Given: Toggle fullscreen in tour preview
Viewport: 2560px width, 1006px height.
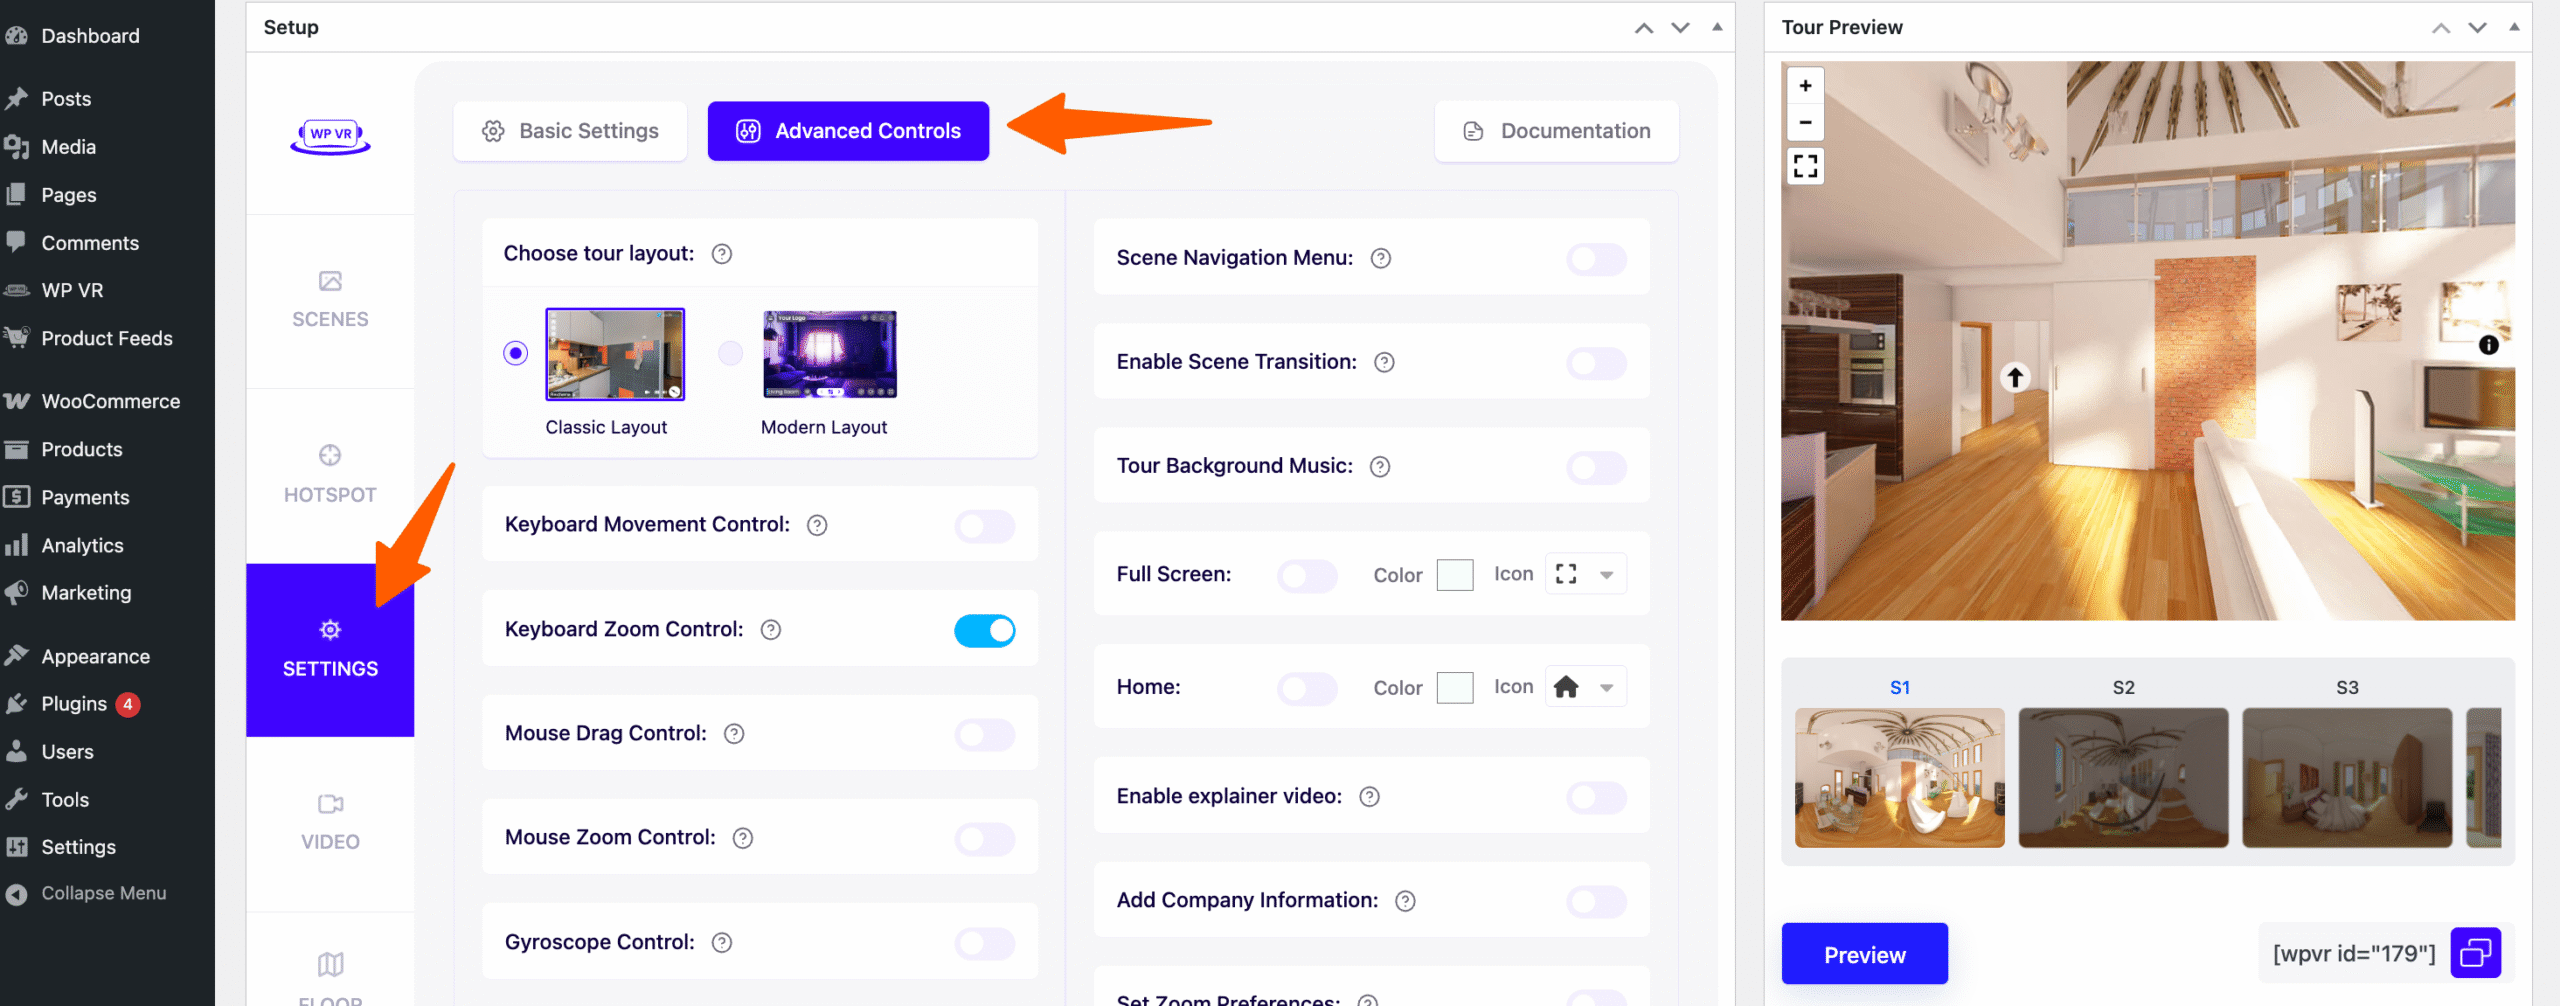Looking at the screenshot, I should (x=1805, y=166).
